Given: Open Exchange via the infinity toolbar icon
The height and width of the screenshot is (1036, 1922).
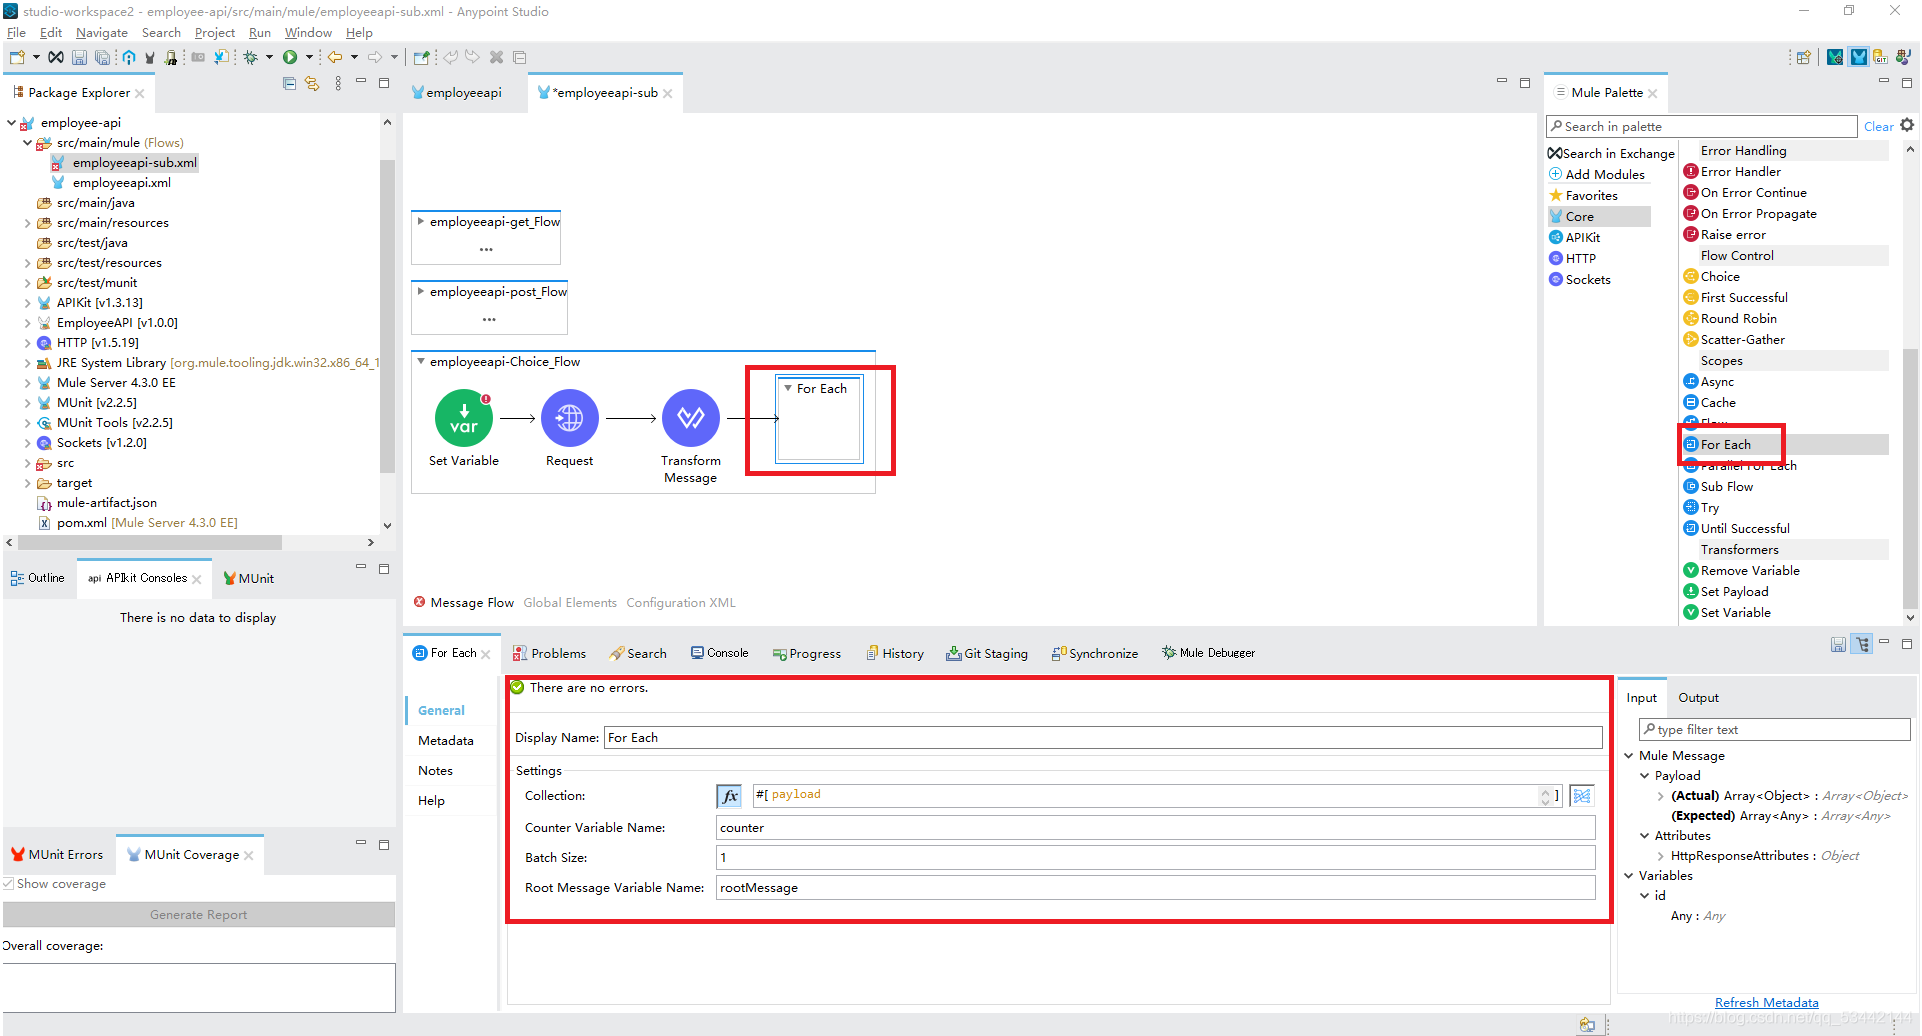Looking at the screenshot, I should pyautogui.click(x=56, y=58).
